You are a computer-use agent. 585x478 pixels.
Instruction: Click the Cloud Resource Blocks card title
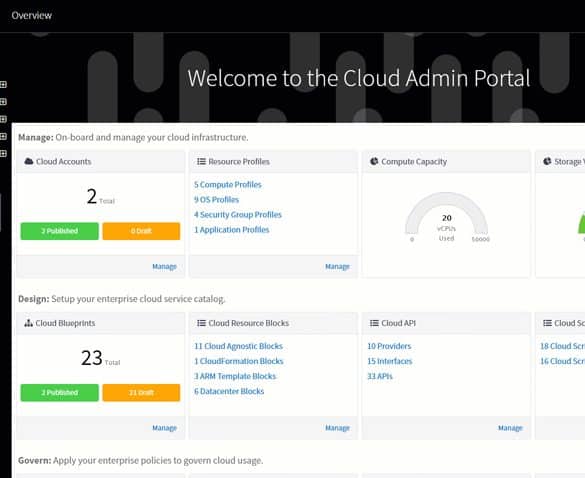pos(249,323)
